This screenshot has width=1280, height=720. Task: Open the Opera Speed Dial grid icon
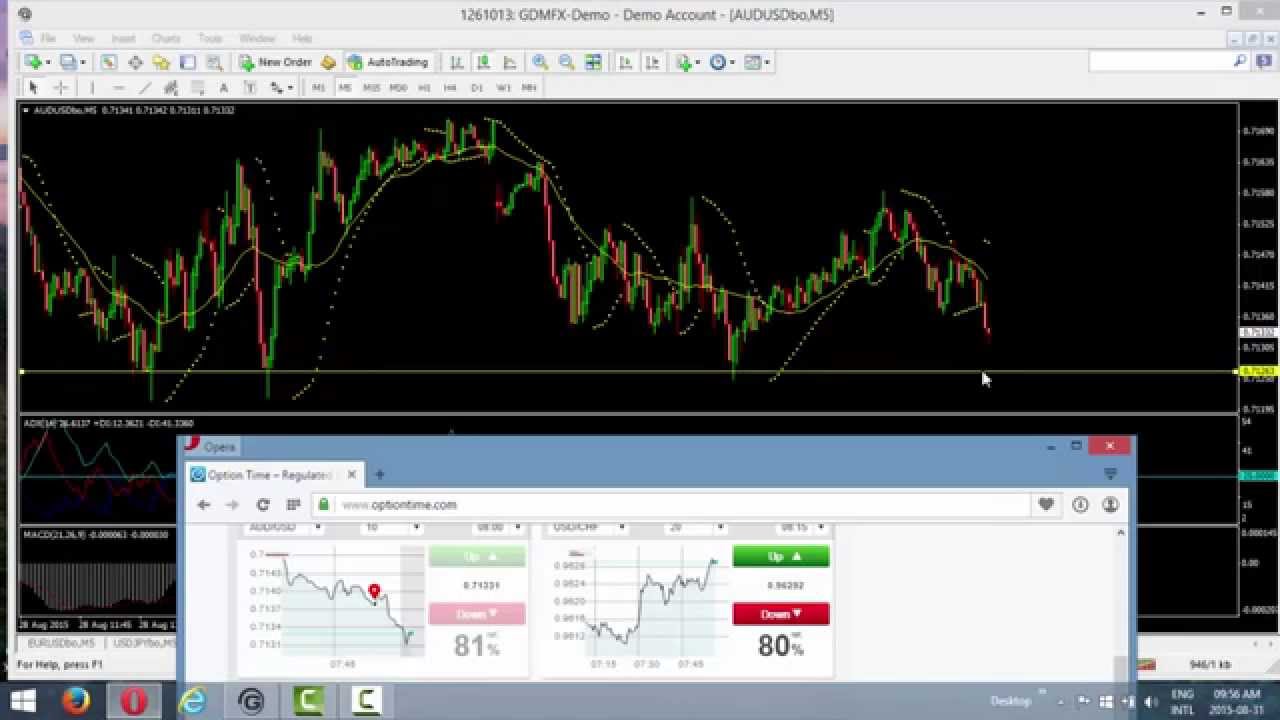pyautogui.click(x=293, y=505)
